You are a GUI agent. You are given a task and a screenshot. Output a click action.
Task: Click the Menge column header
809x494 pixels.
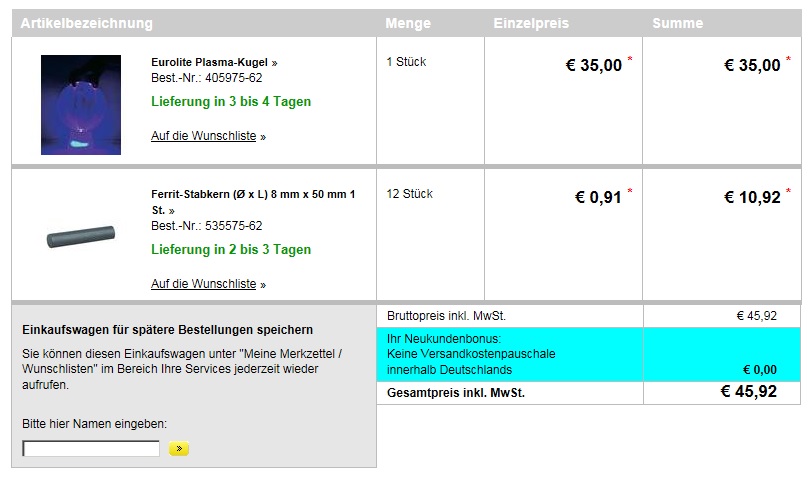coord(408,23)
